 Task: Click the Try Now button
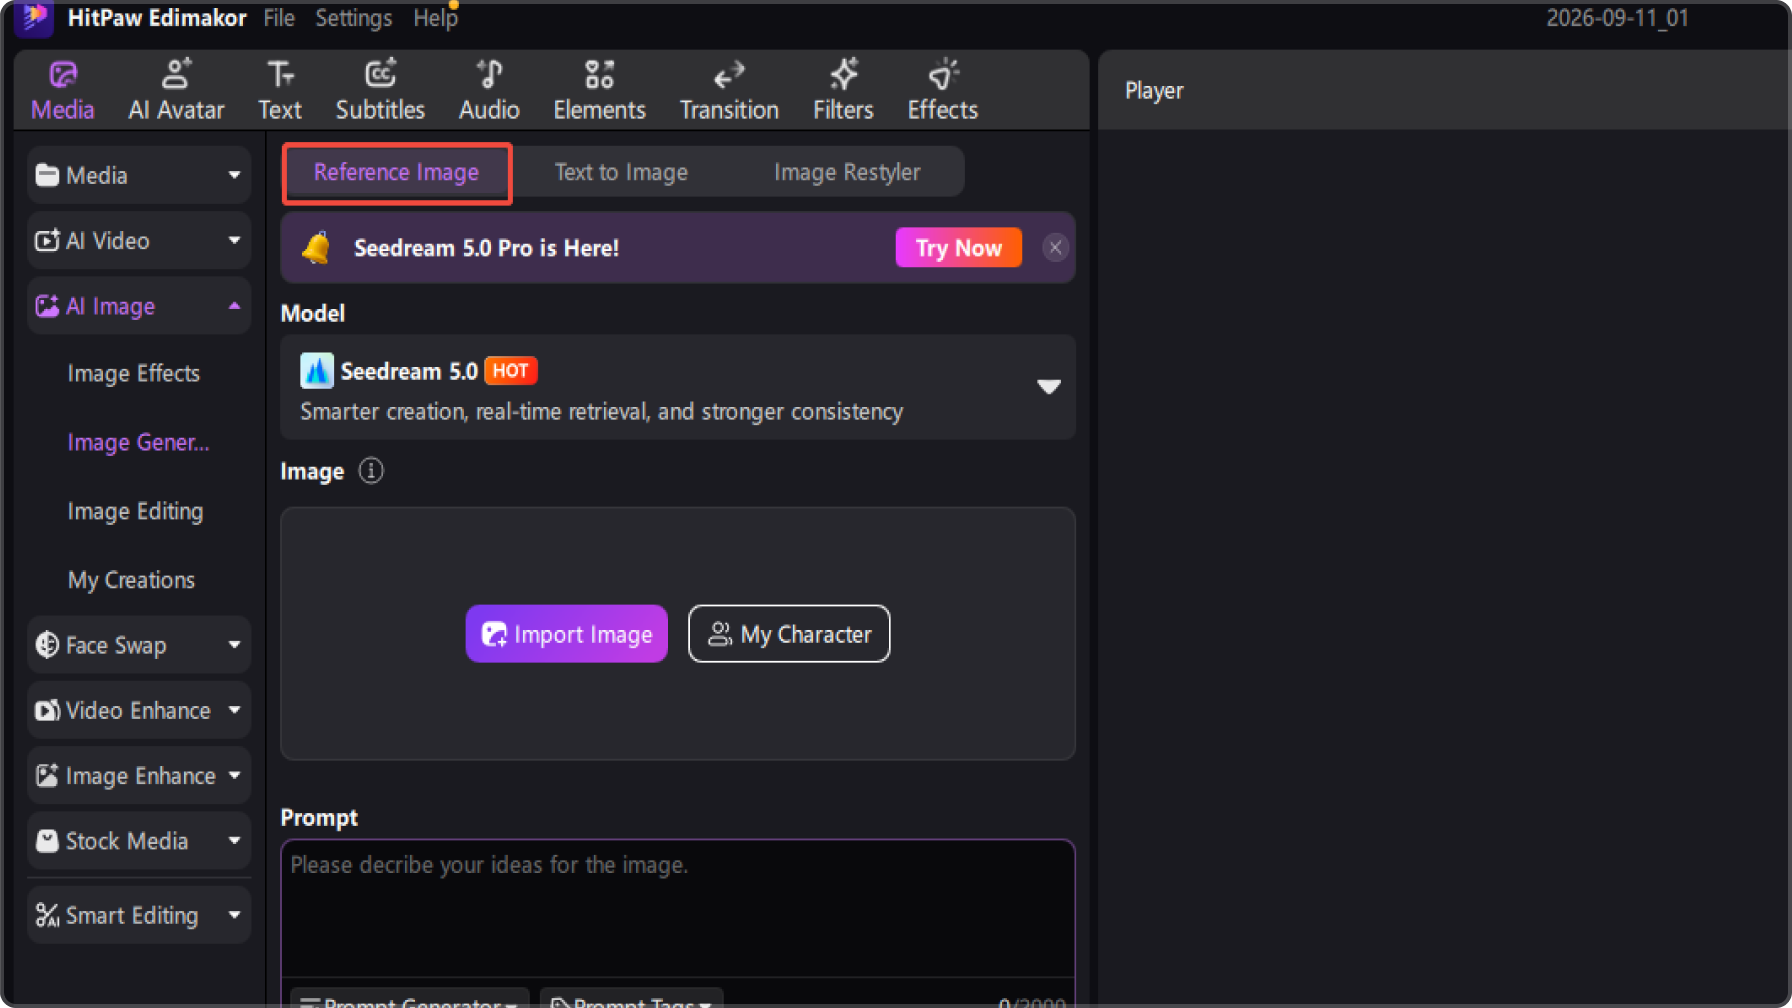[958, 248]
